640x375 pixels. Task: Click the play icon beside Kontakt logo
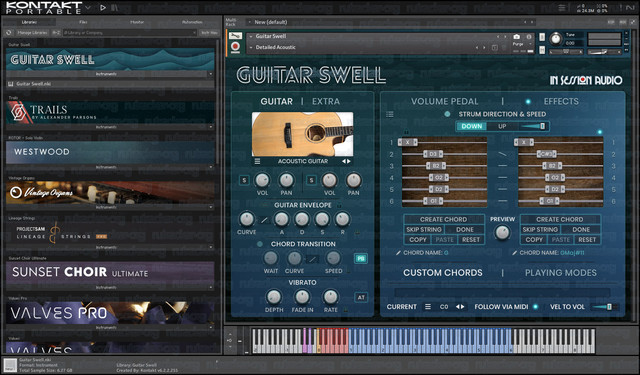(x=103, y=7)
